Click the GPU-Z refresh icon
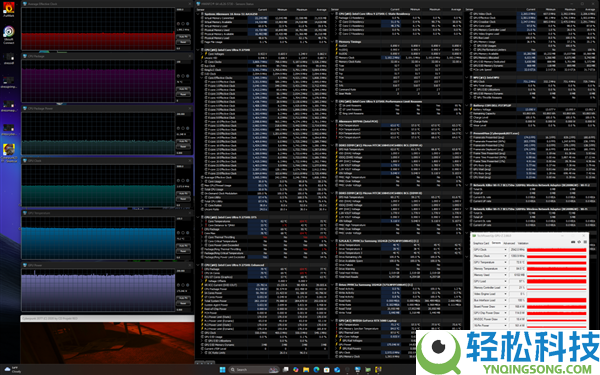The width and height of the screenshot is (600, 375). 579,243
